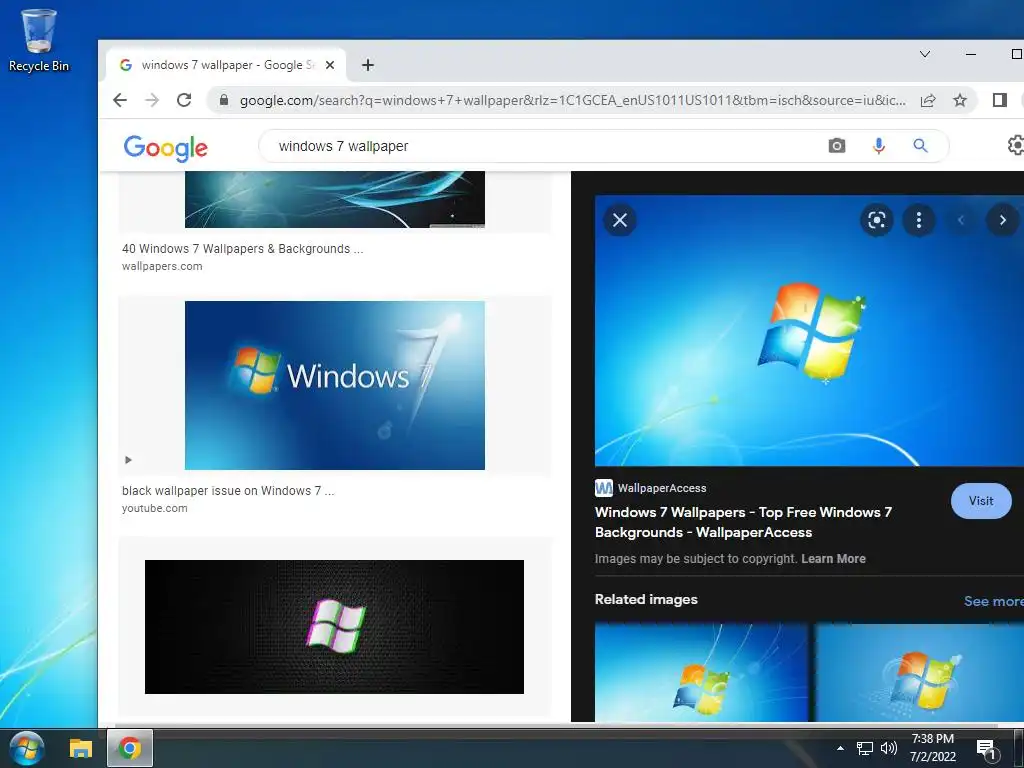Search inside image with Lens icon

click(x=876, y=220)
